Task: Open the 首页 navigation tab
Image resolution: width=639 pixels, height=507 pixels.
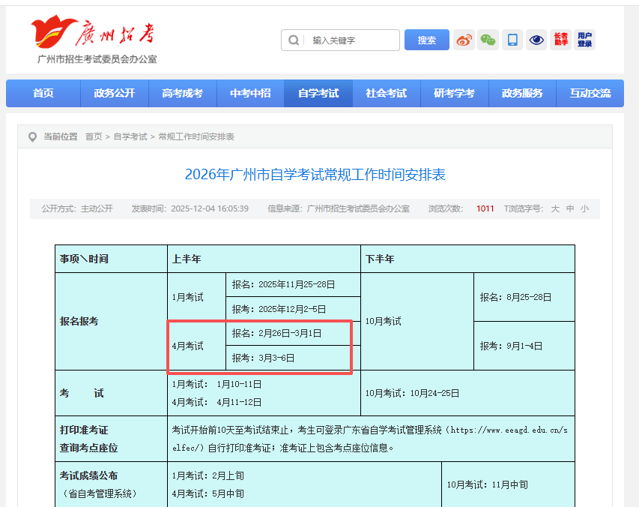Action: [x=43, y=93]
